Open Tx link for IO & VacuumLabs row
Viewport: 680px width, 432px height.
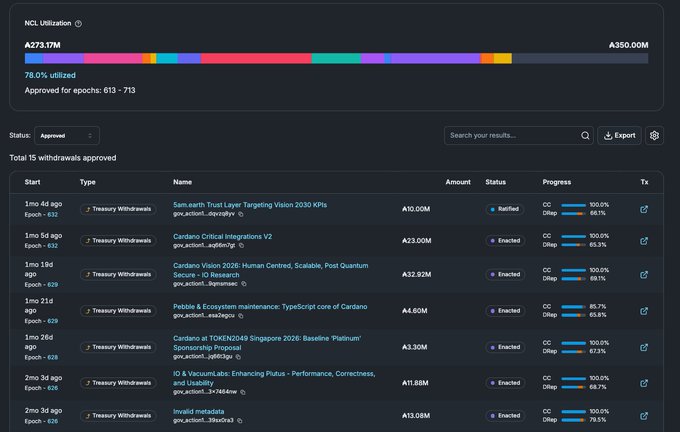(x=644, y=383)
